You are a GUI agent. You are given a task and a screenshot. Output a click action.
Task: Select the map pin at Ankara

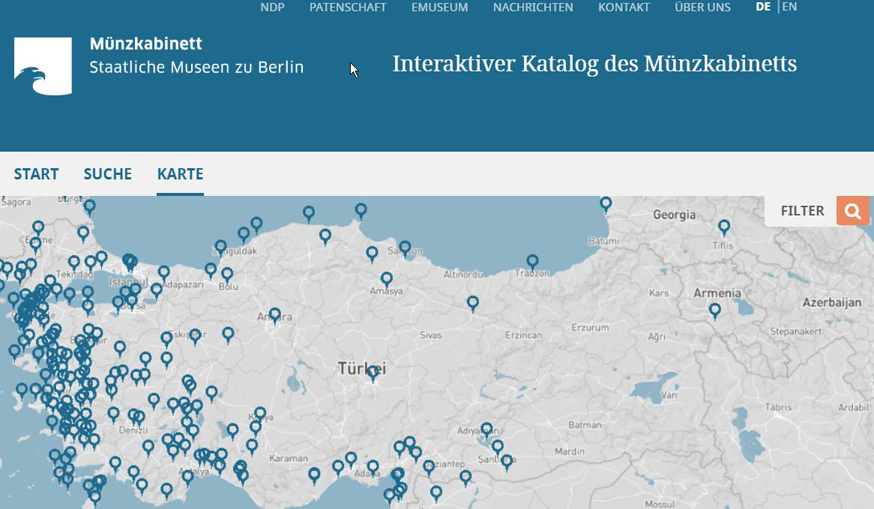pos(275,315)
